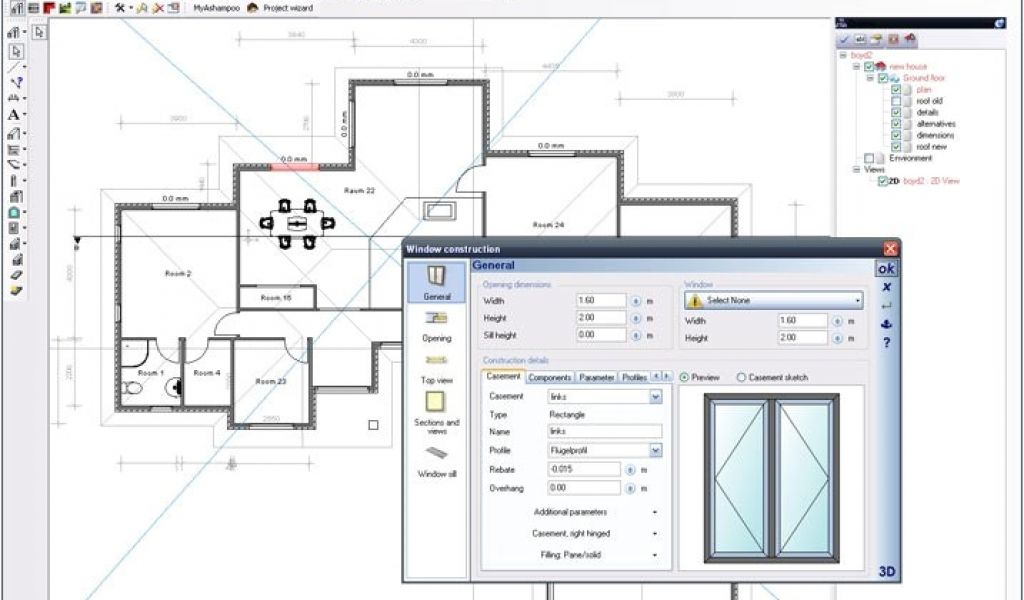The width and height of the screenshot is (1024, 600).
Task: Open the Opening section icon in dialog sidebar
Action: point(436,319)
